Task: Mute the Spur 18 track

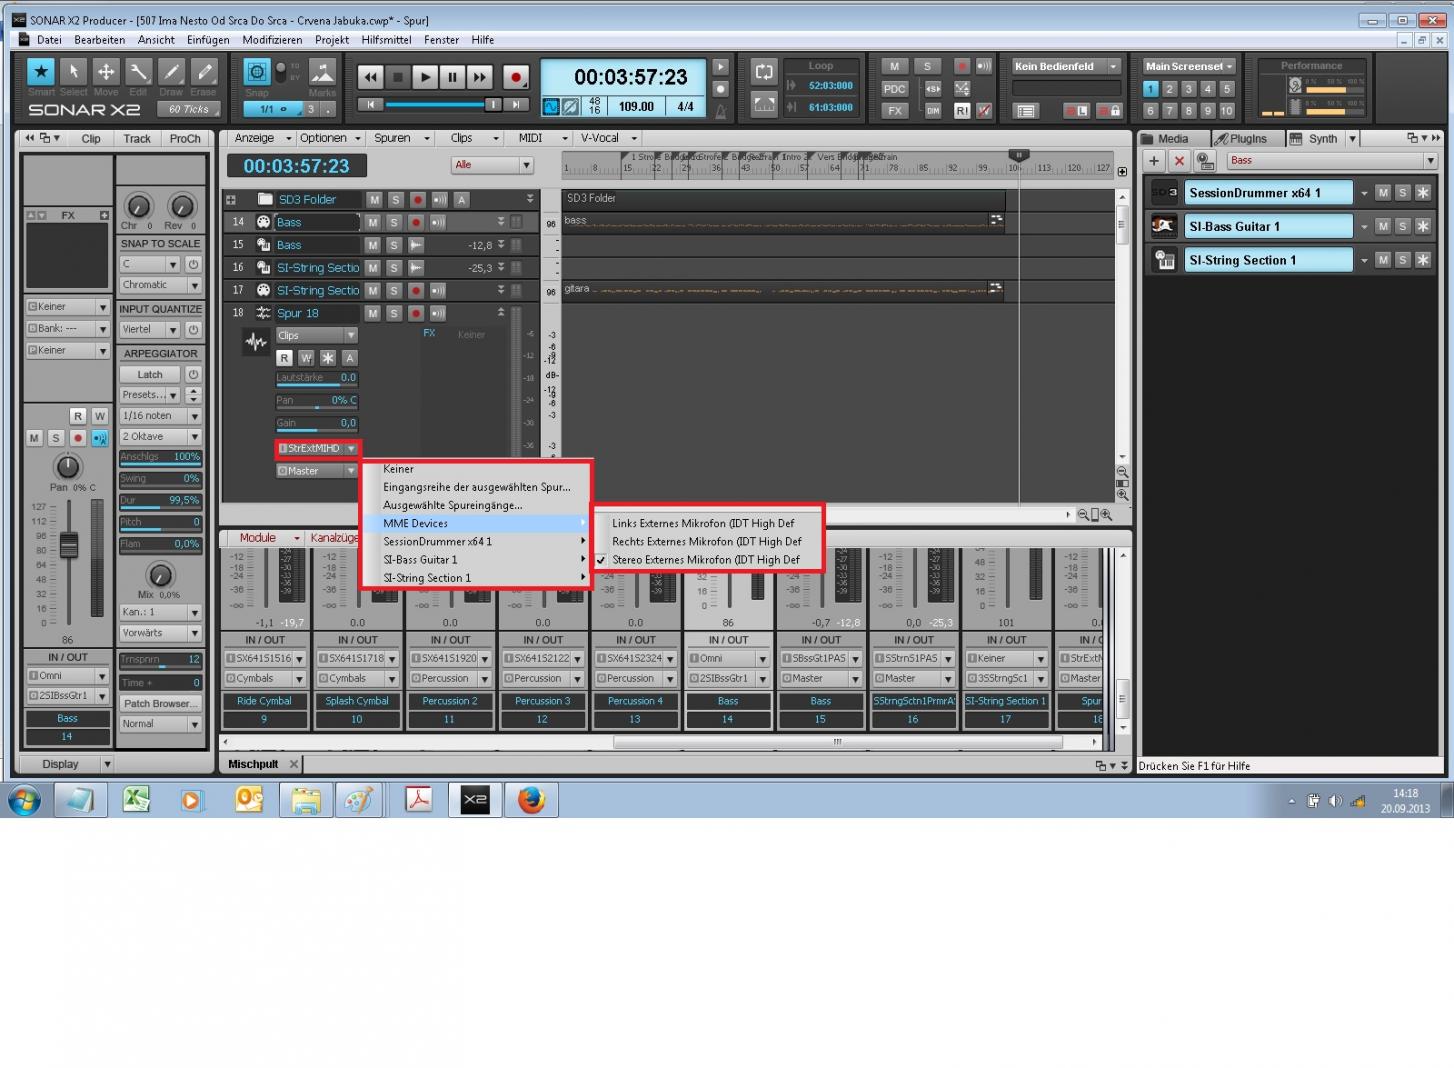Action: pyautogui.click(x=373, y=313)
